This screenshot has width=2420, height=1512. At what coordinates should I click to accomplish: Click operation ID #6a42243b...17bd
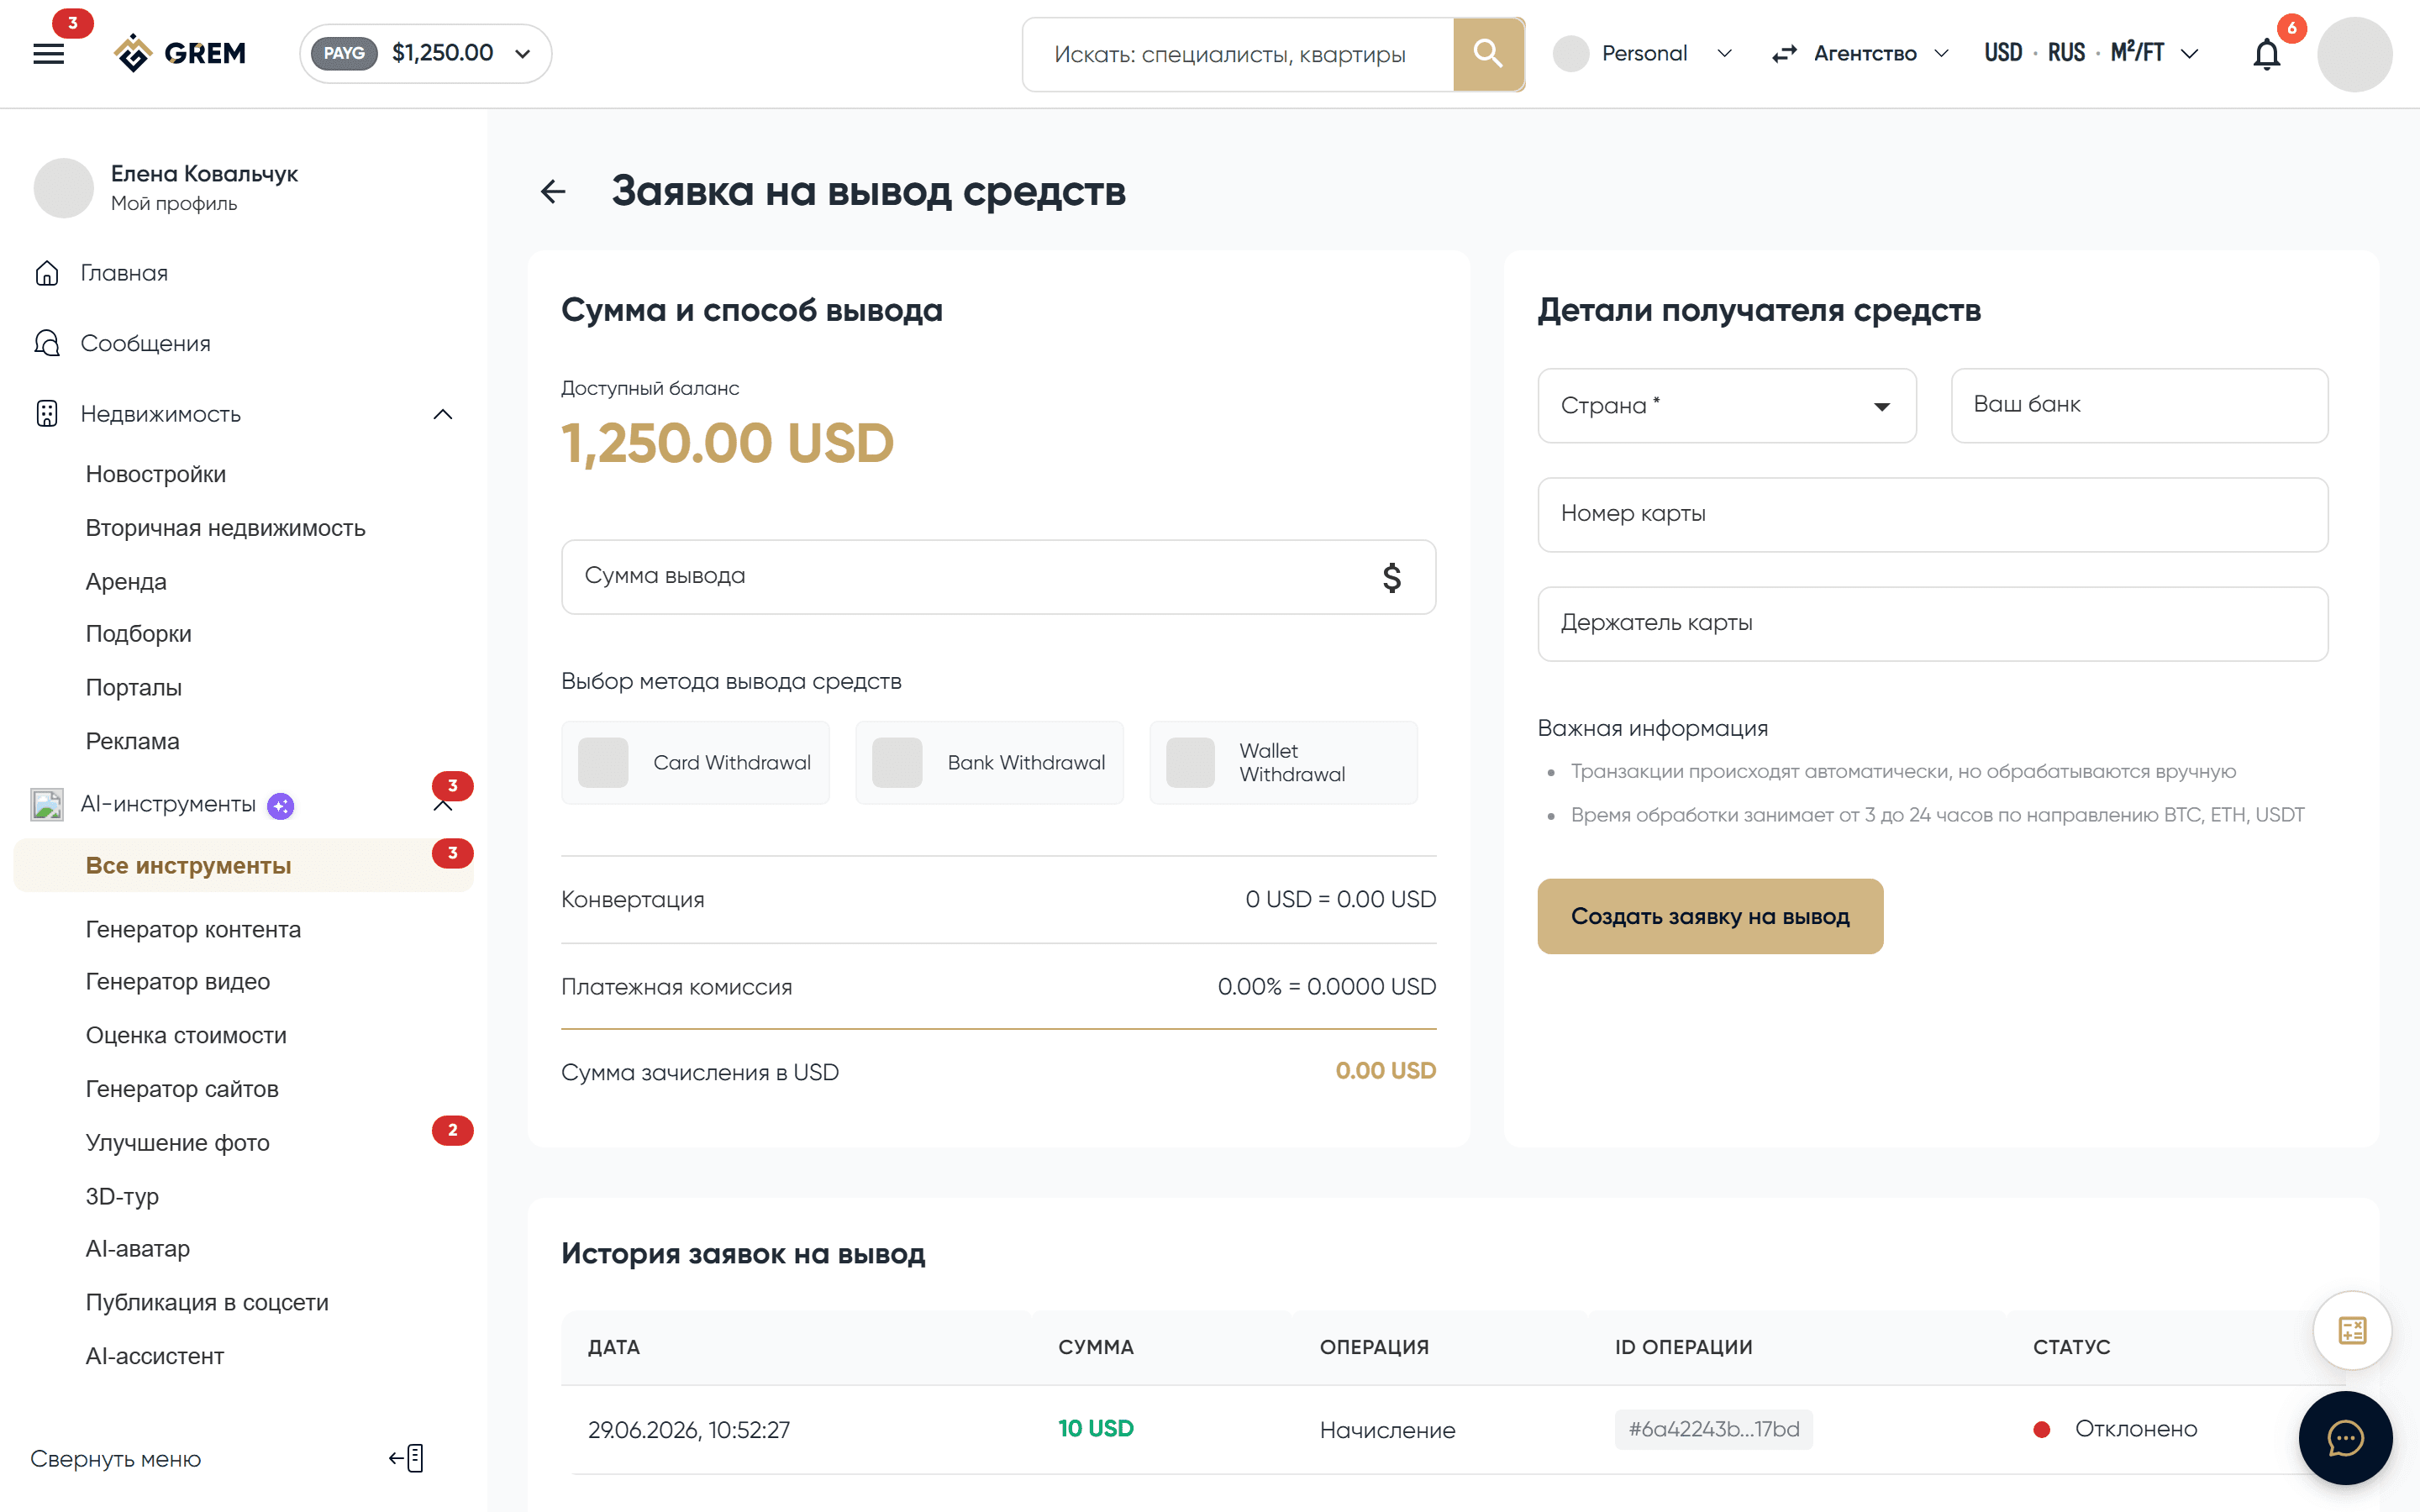(x=1713, y=1429)
